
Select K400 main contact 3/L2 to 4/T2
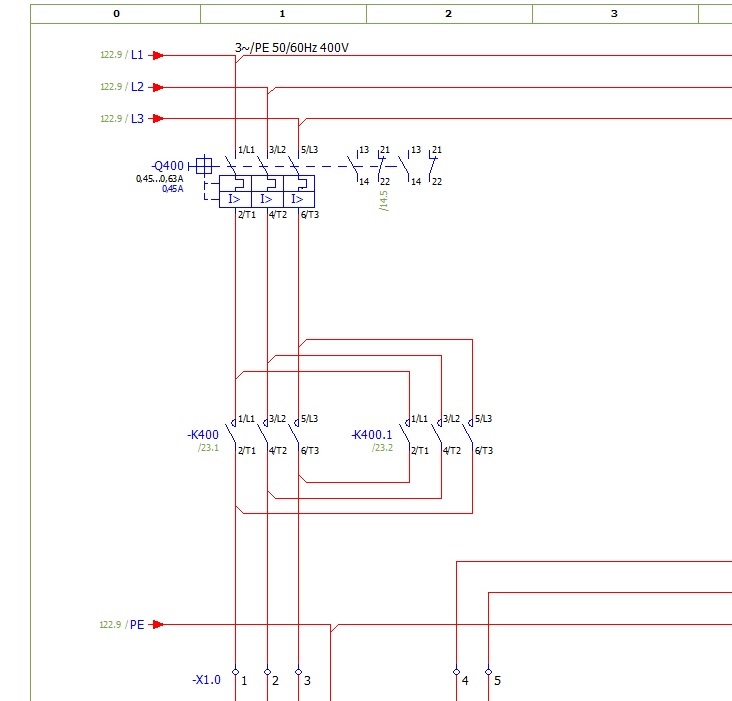click(x=264, y=435)
